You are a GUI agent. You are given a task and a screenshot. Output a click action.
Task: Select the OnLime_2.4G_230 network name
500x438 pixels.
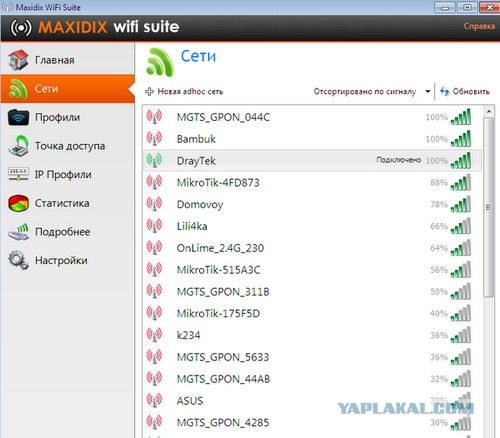click(220, 248)
